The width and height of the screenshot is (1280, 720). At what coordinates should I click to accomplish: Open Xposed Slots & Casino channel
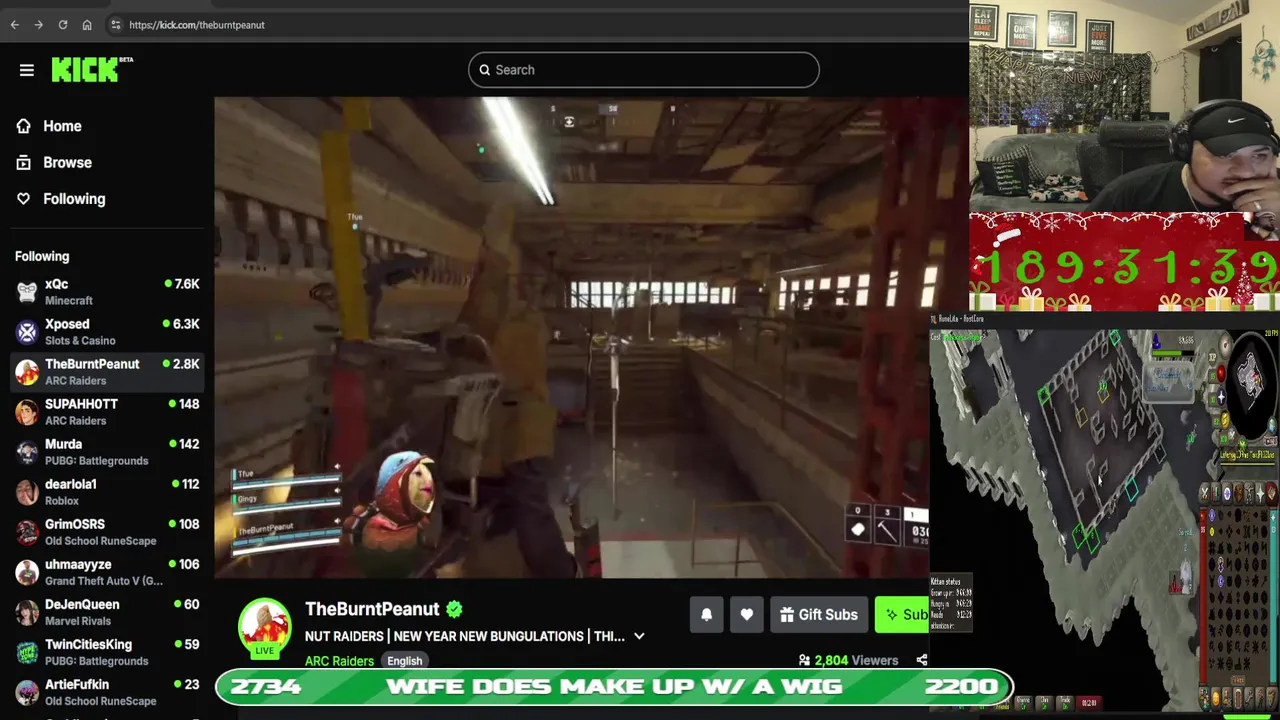pos(107,332)
